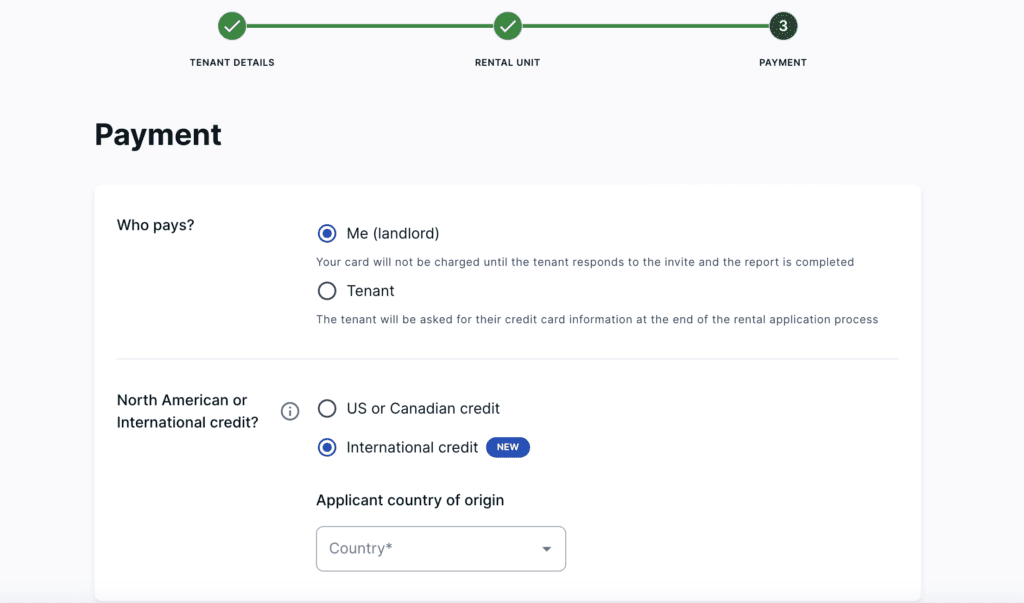
Task: Expand the Country dropdown arrow
Action: click(546, 549)
